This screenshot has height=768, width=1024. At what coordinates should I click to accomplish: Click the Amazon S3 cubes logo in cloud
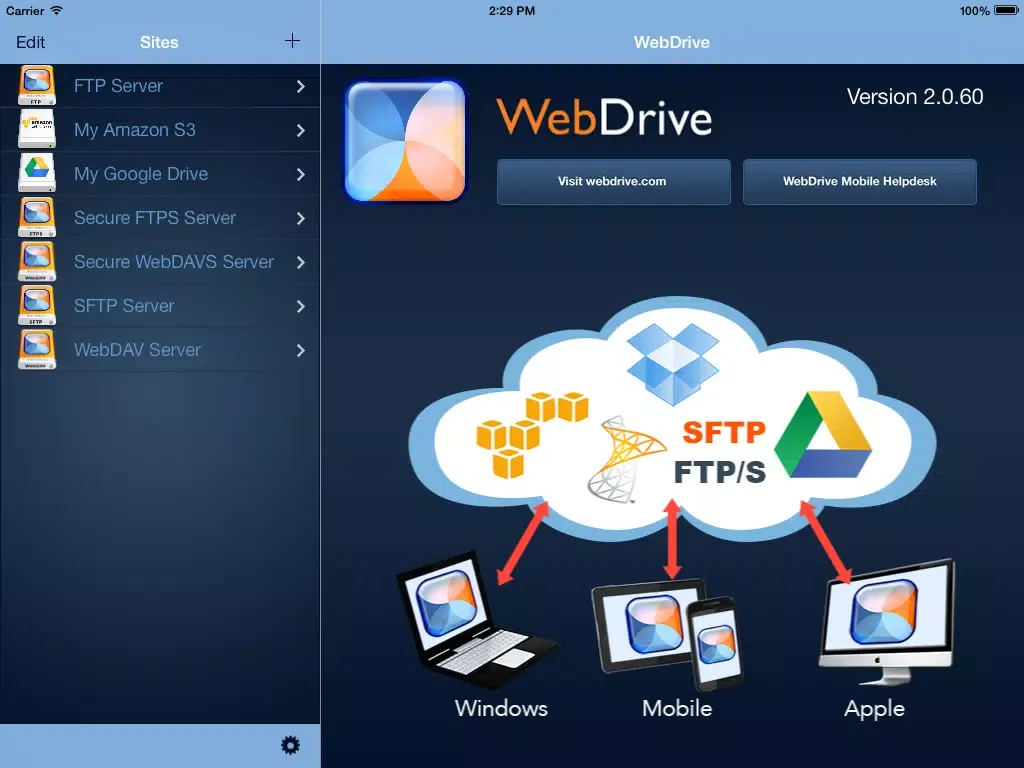pos(532,434)
